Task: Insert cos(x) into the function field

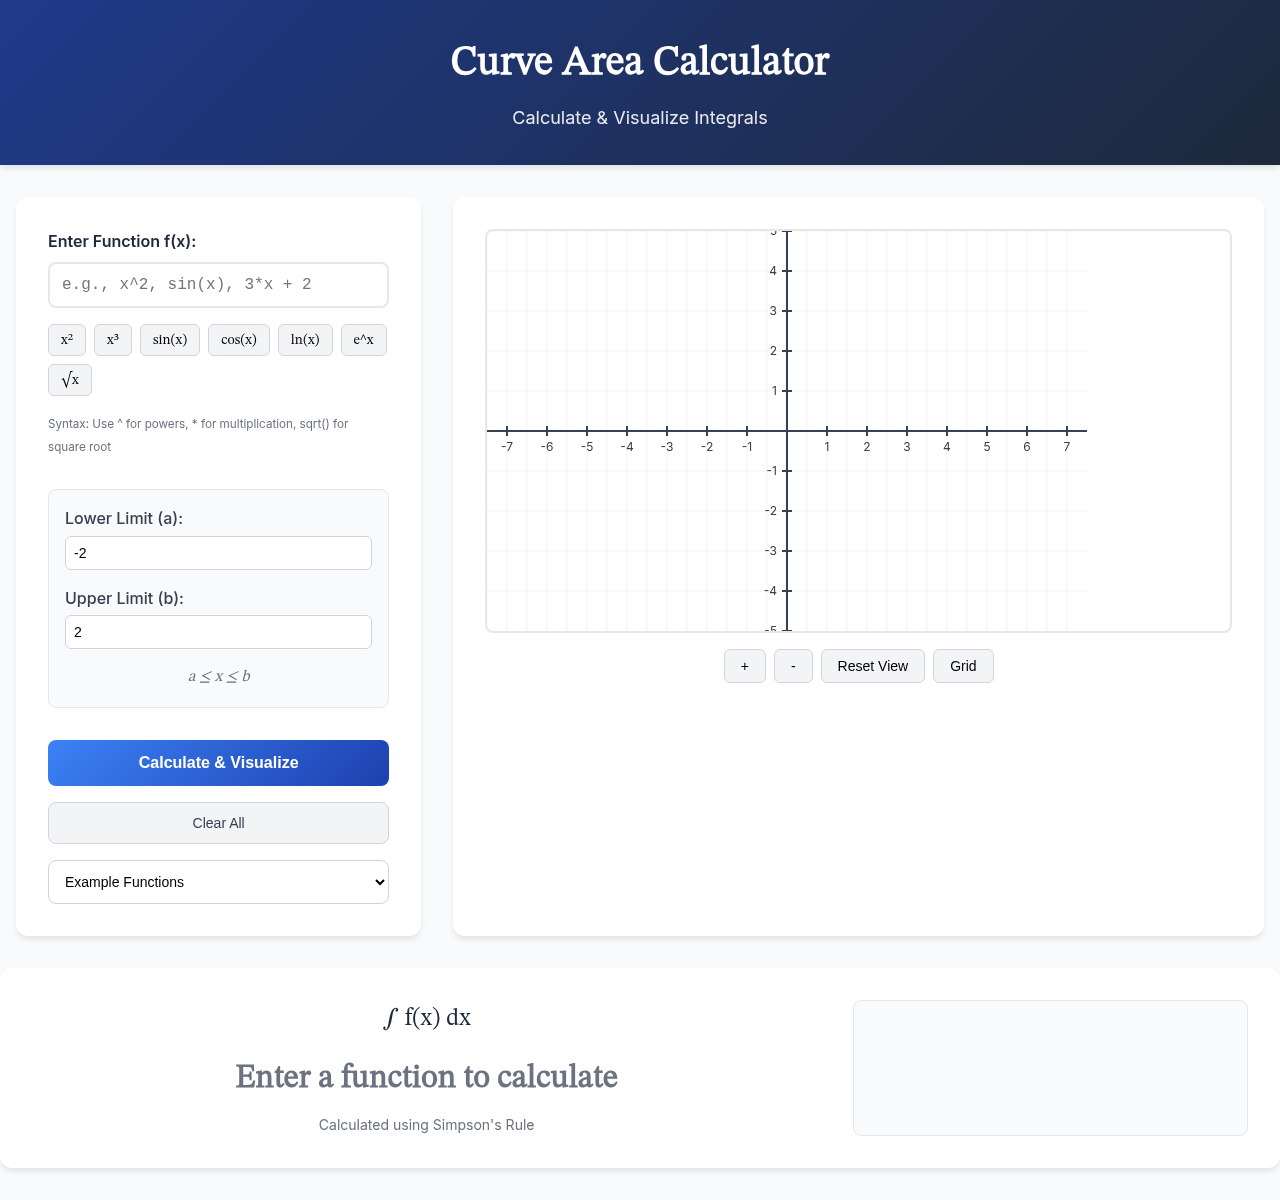Action: [x=238, y=340]
